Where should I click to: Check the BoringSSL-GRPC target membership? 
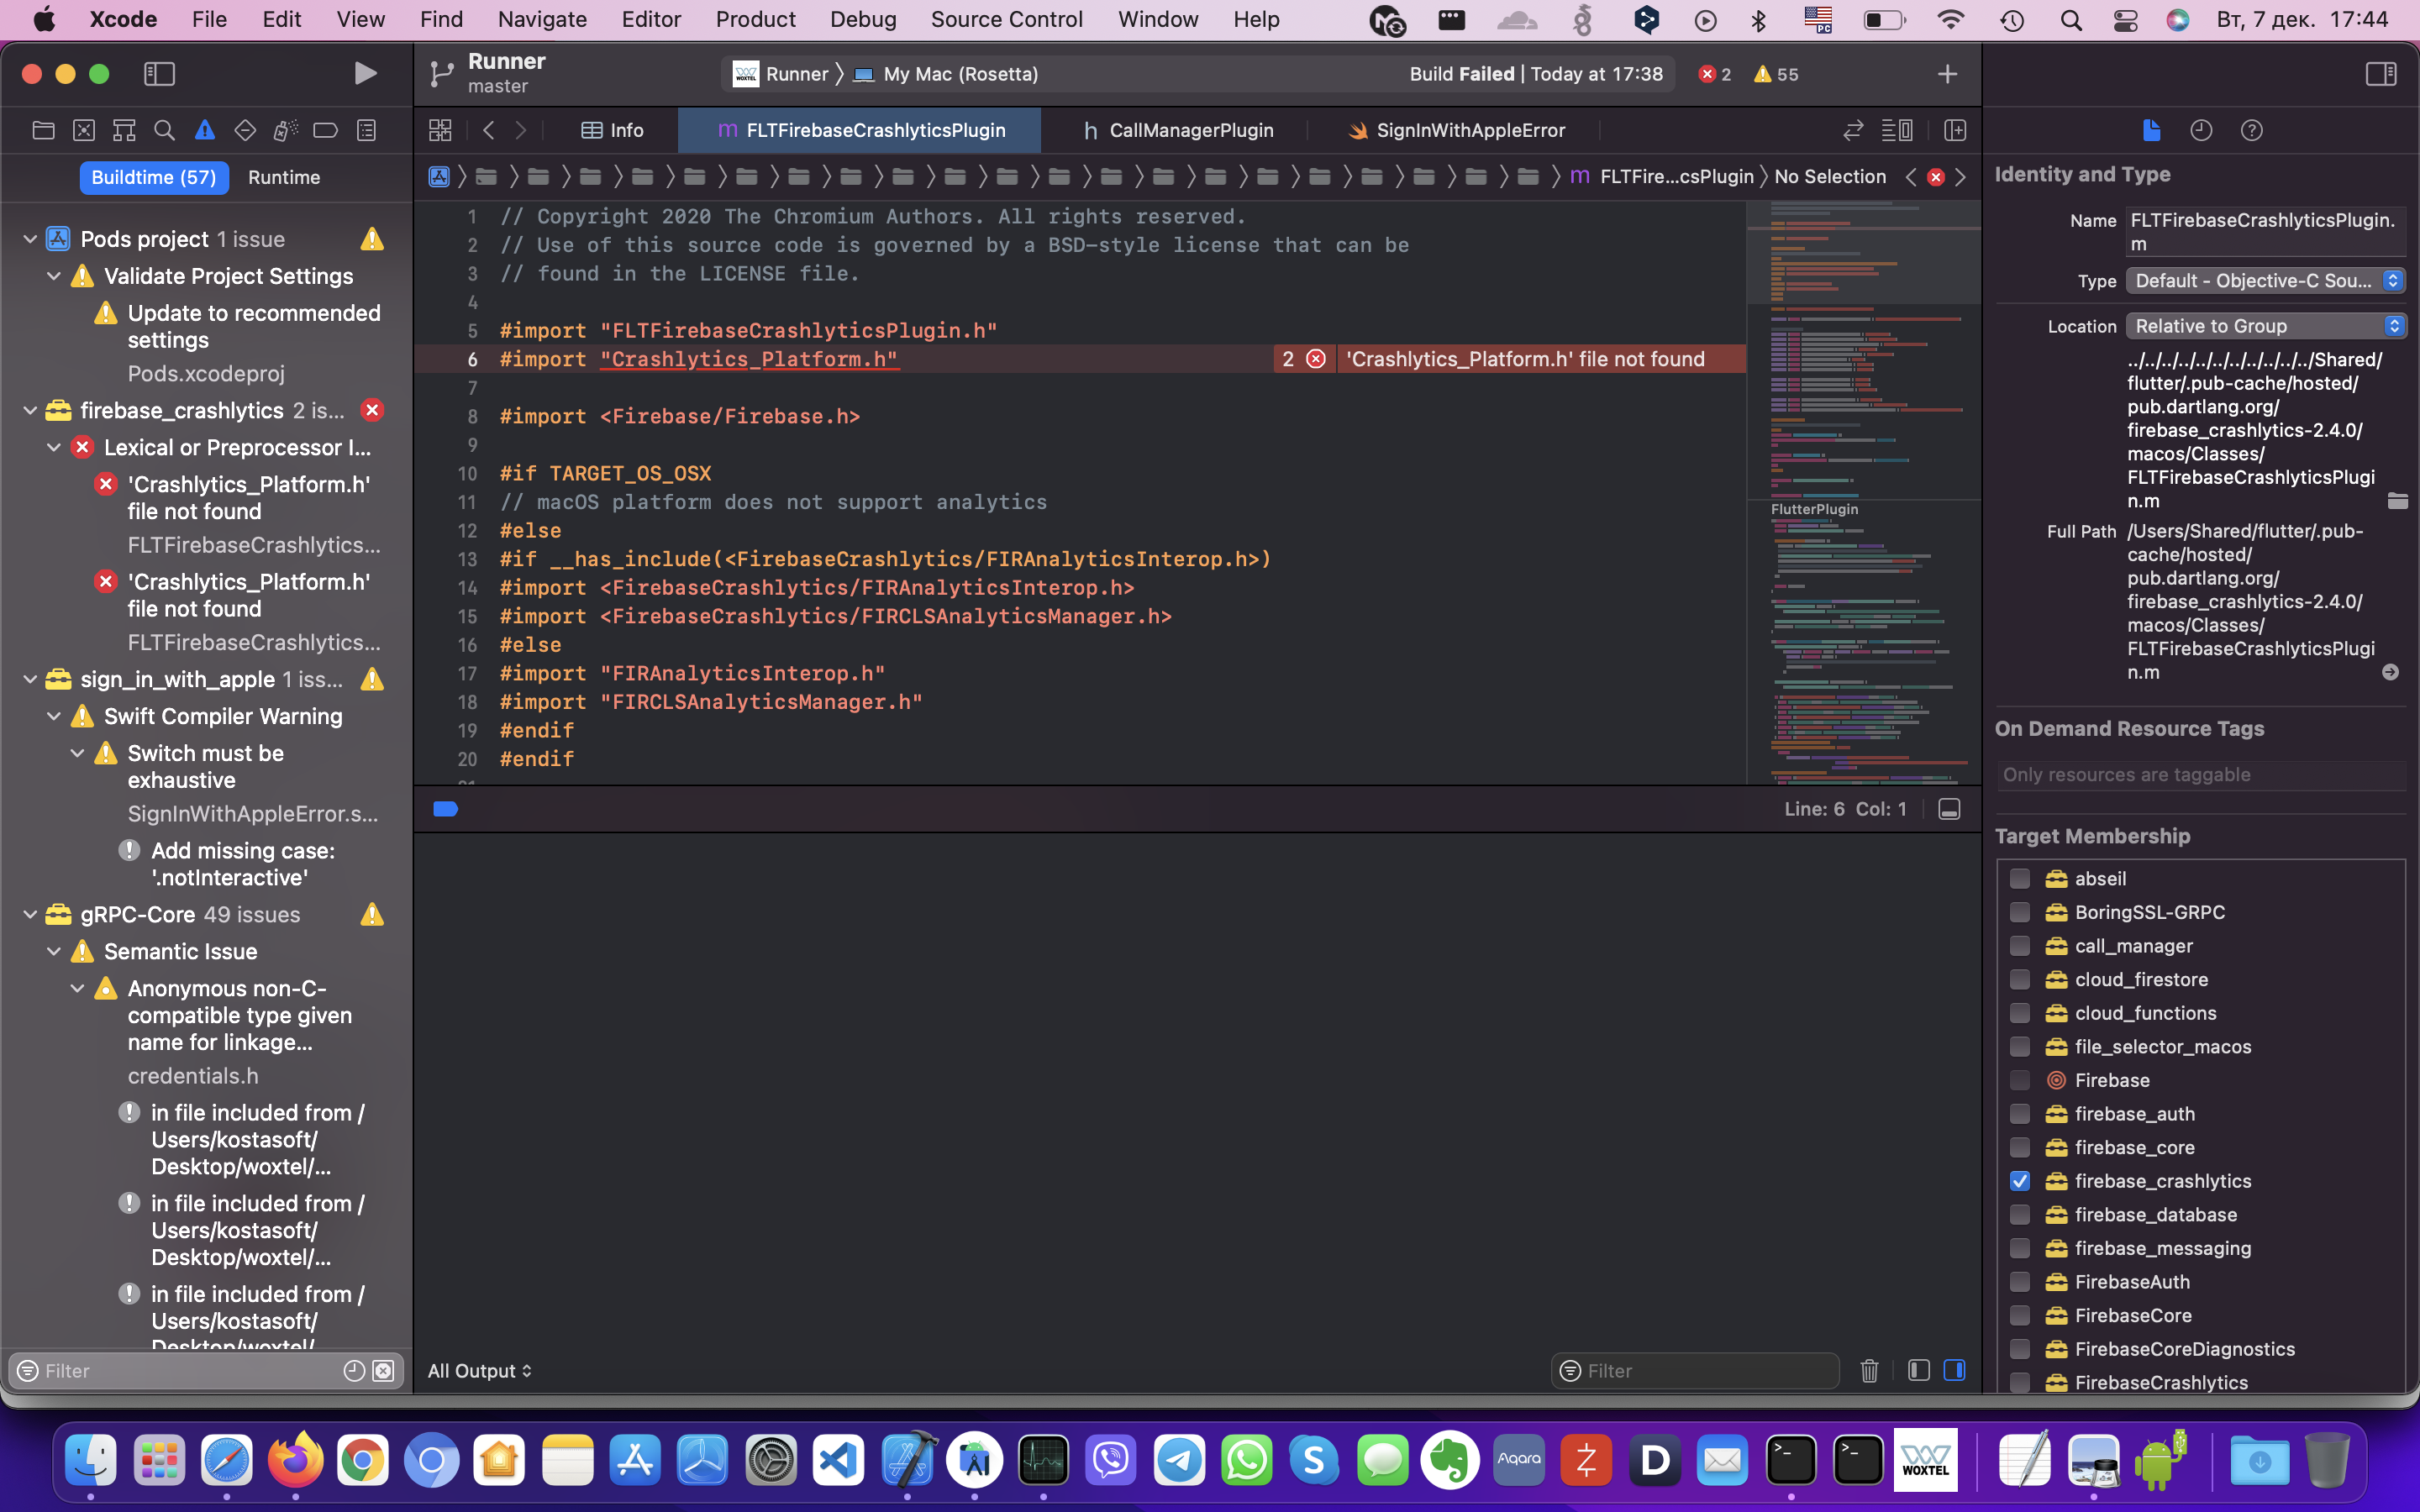2020,912
